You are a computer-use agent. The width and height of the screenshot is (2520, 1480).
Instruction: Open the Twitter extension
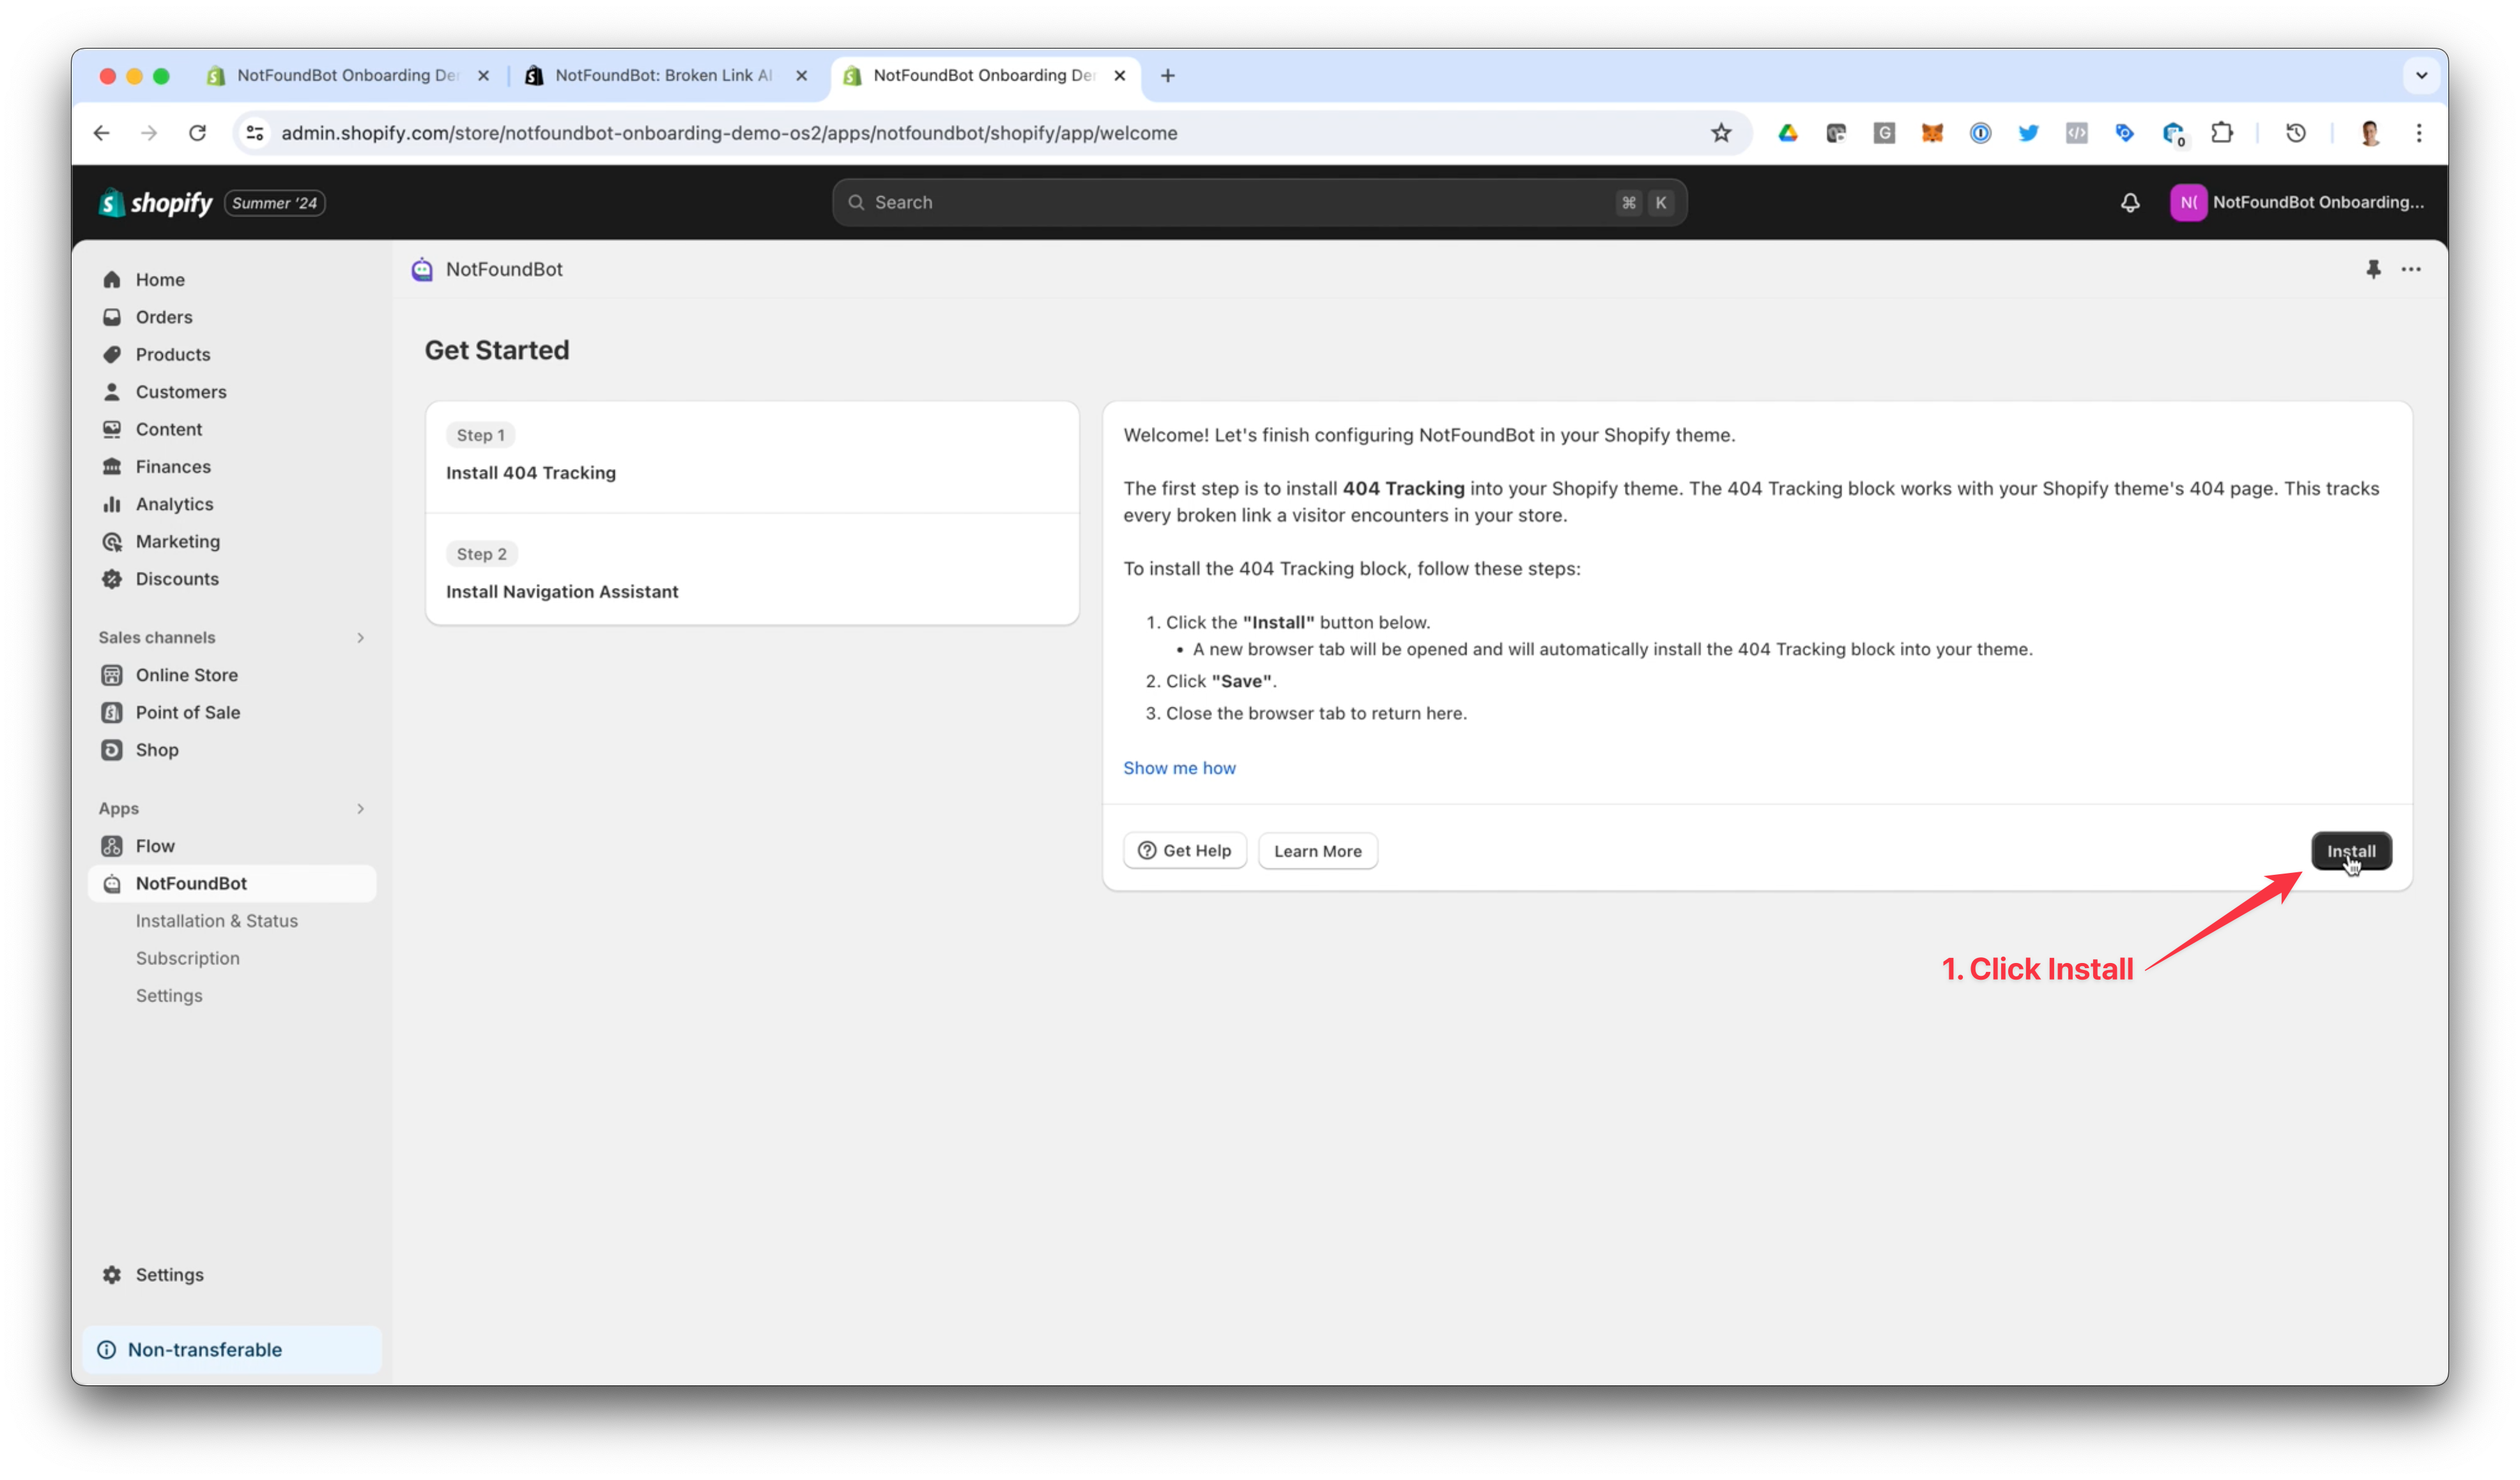coord(2028,132)
